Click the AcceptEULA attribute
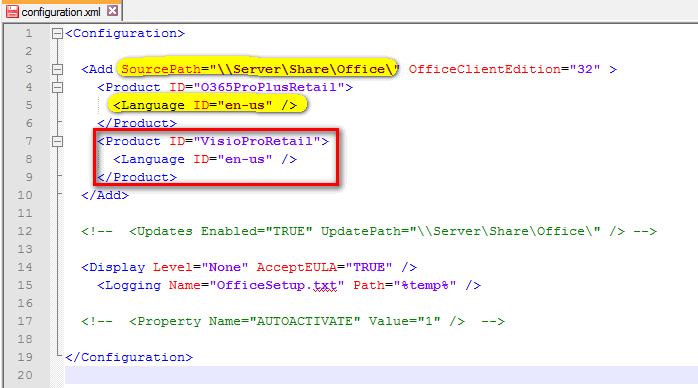The image size is (698, 388). coord(296,267)
